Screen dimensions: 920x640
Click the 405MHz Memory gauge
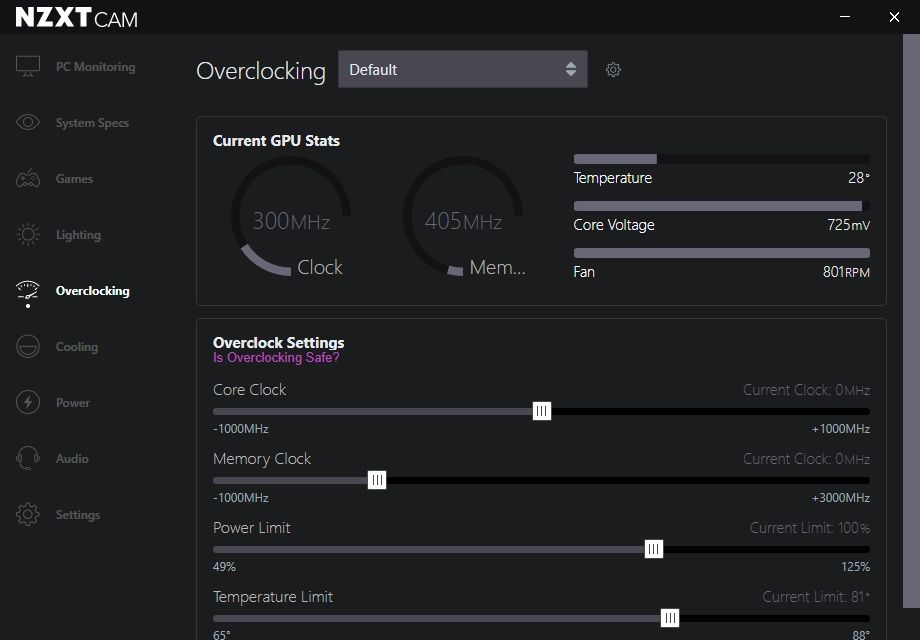pos(463,216)
